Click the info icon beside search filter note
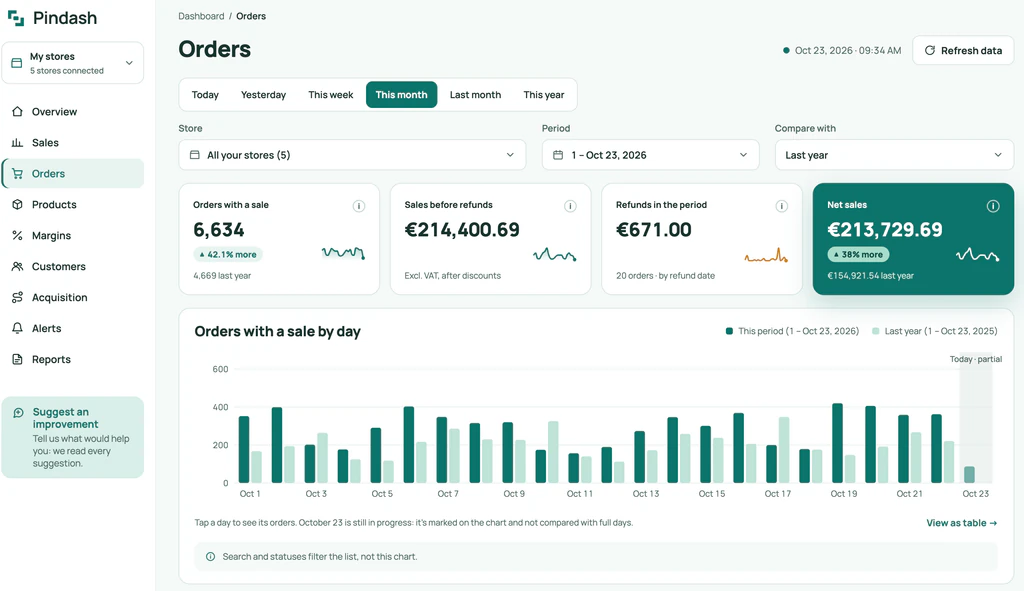Image resolution: width=1024 pixels, height=591 pixels. 210,557
